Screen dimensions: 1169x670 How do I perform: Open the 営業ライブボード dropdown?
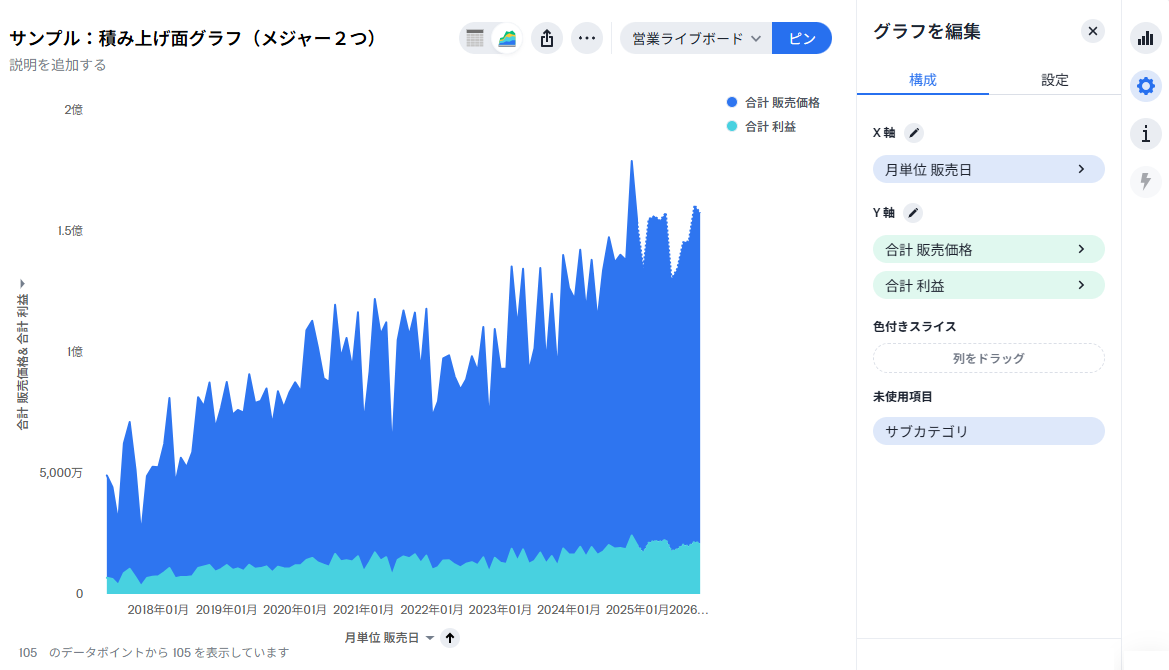pos(696,39)
